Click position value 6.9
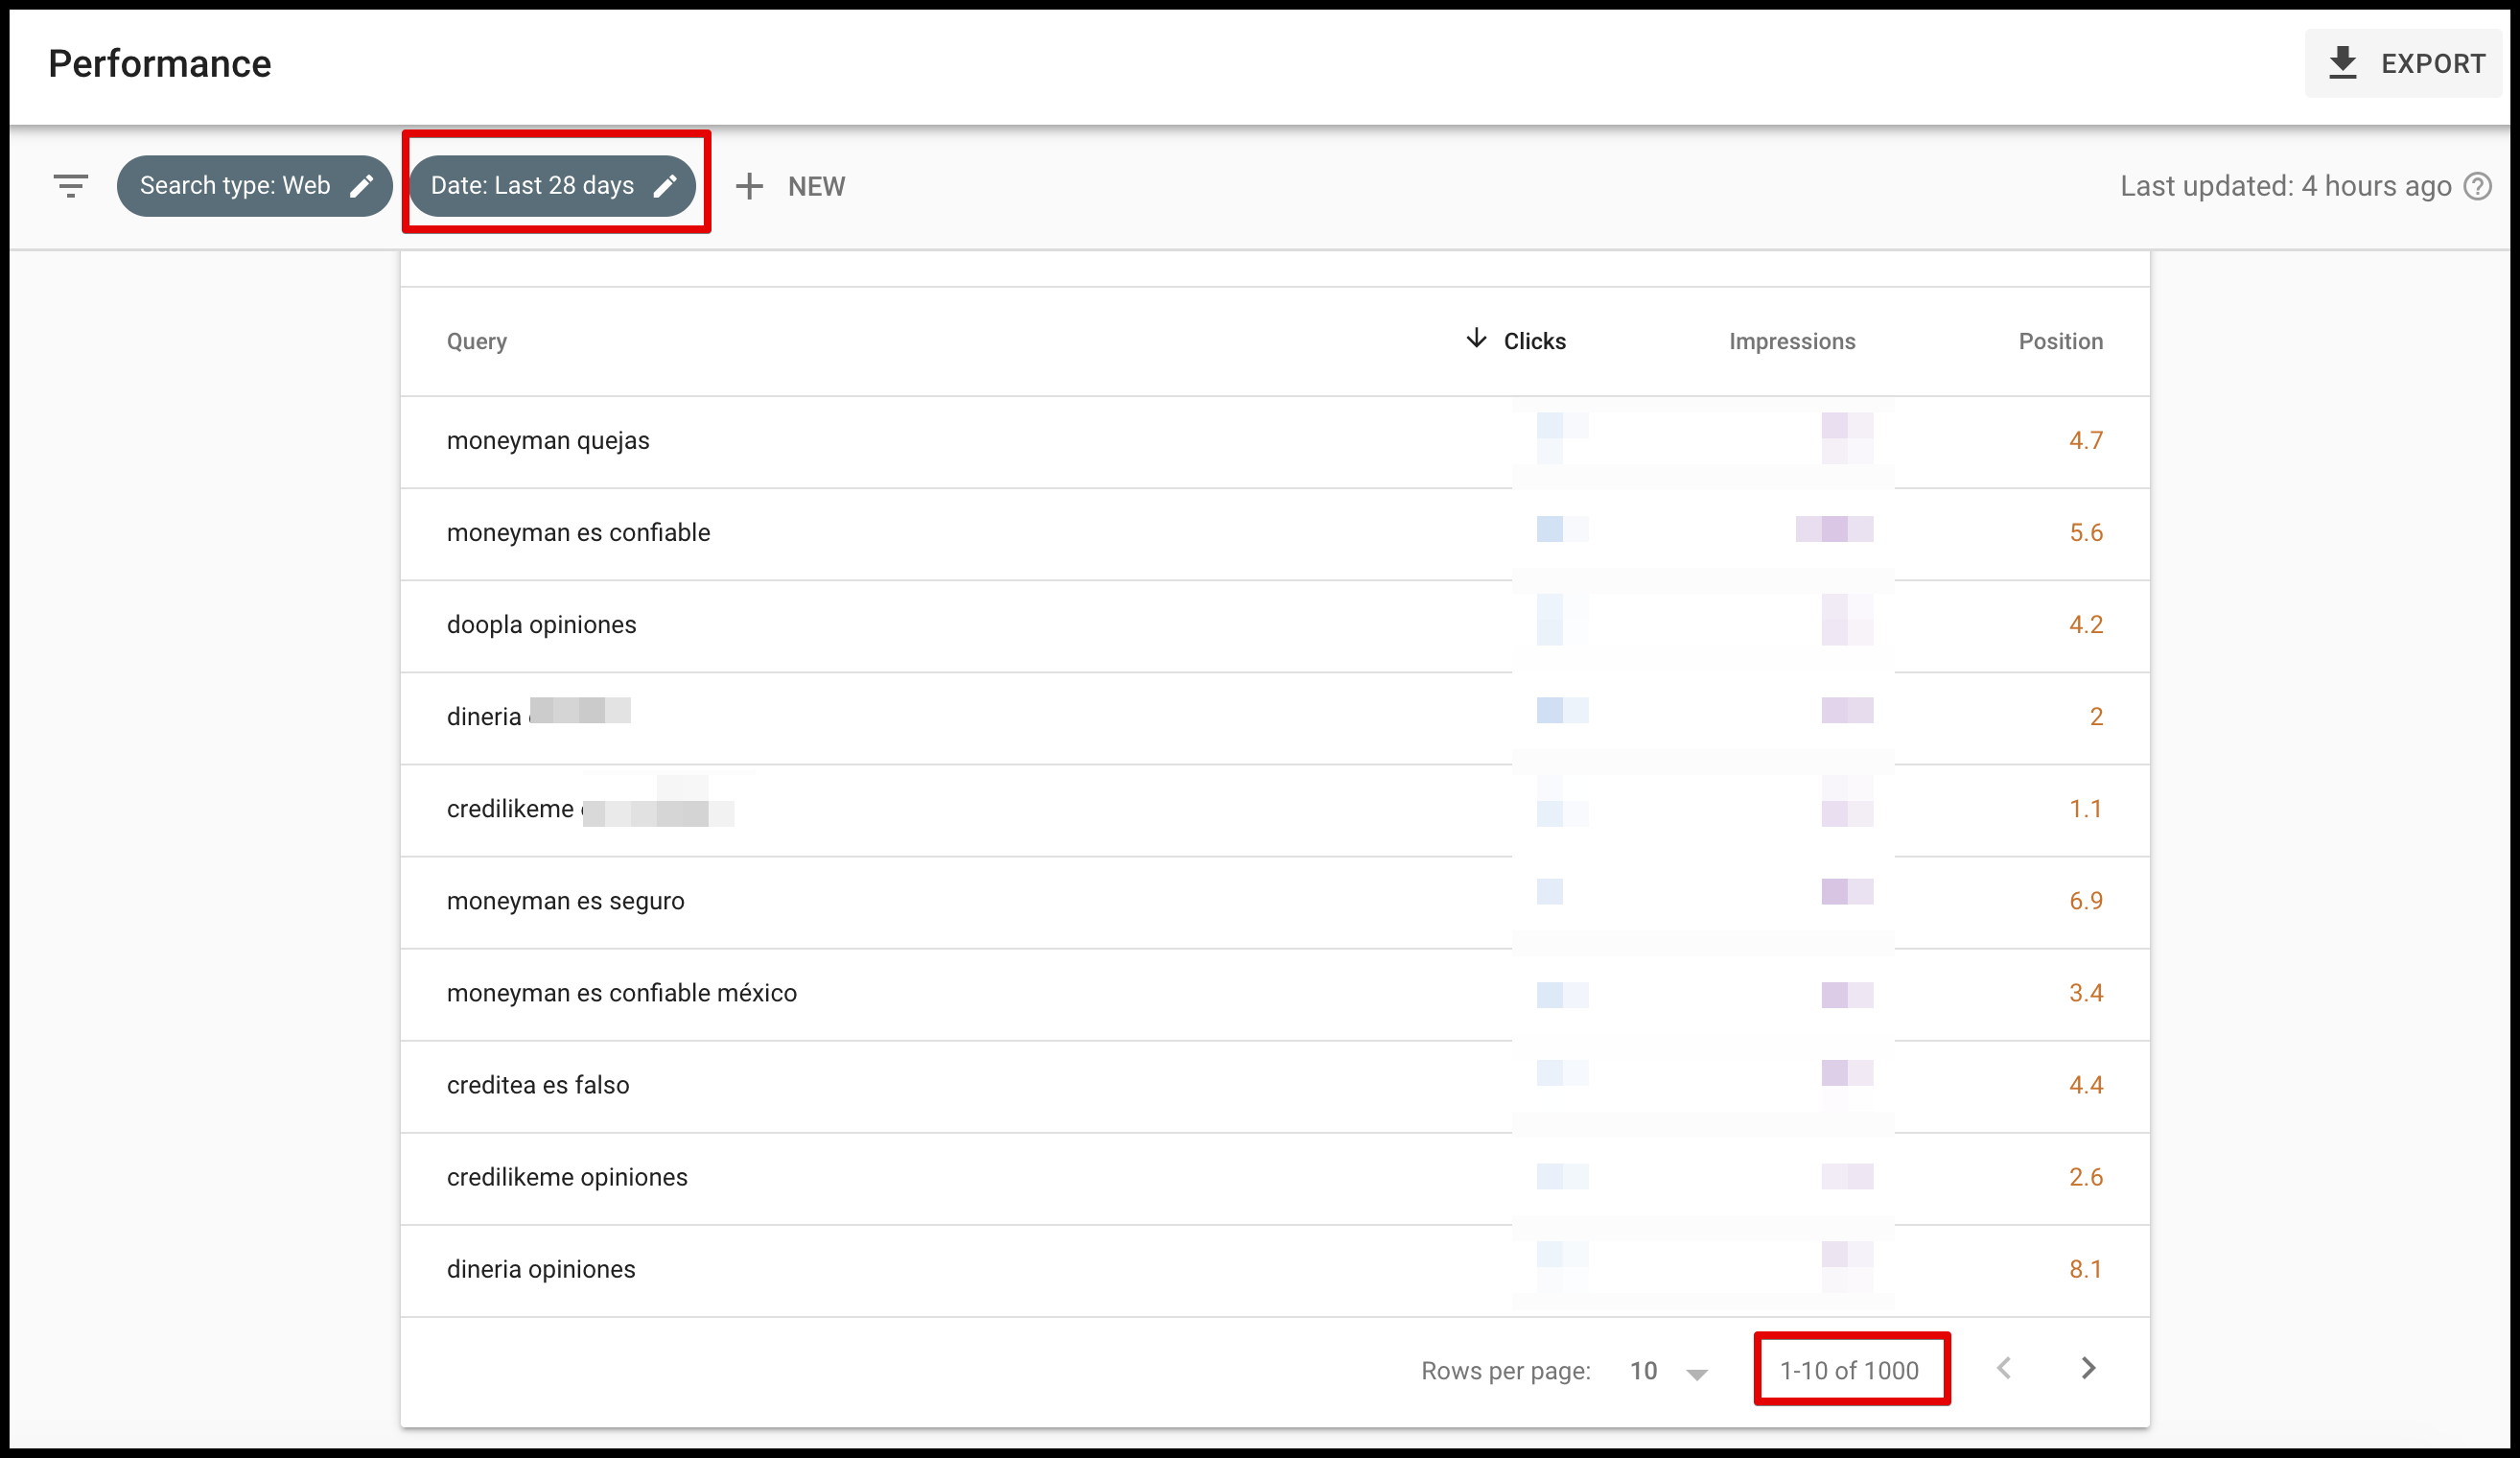Image resolution: width=2520 pixels, height=1458 pixels. point(2086,901)
